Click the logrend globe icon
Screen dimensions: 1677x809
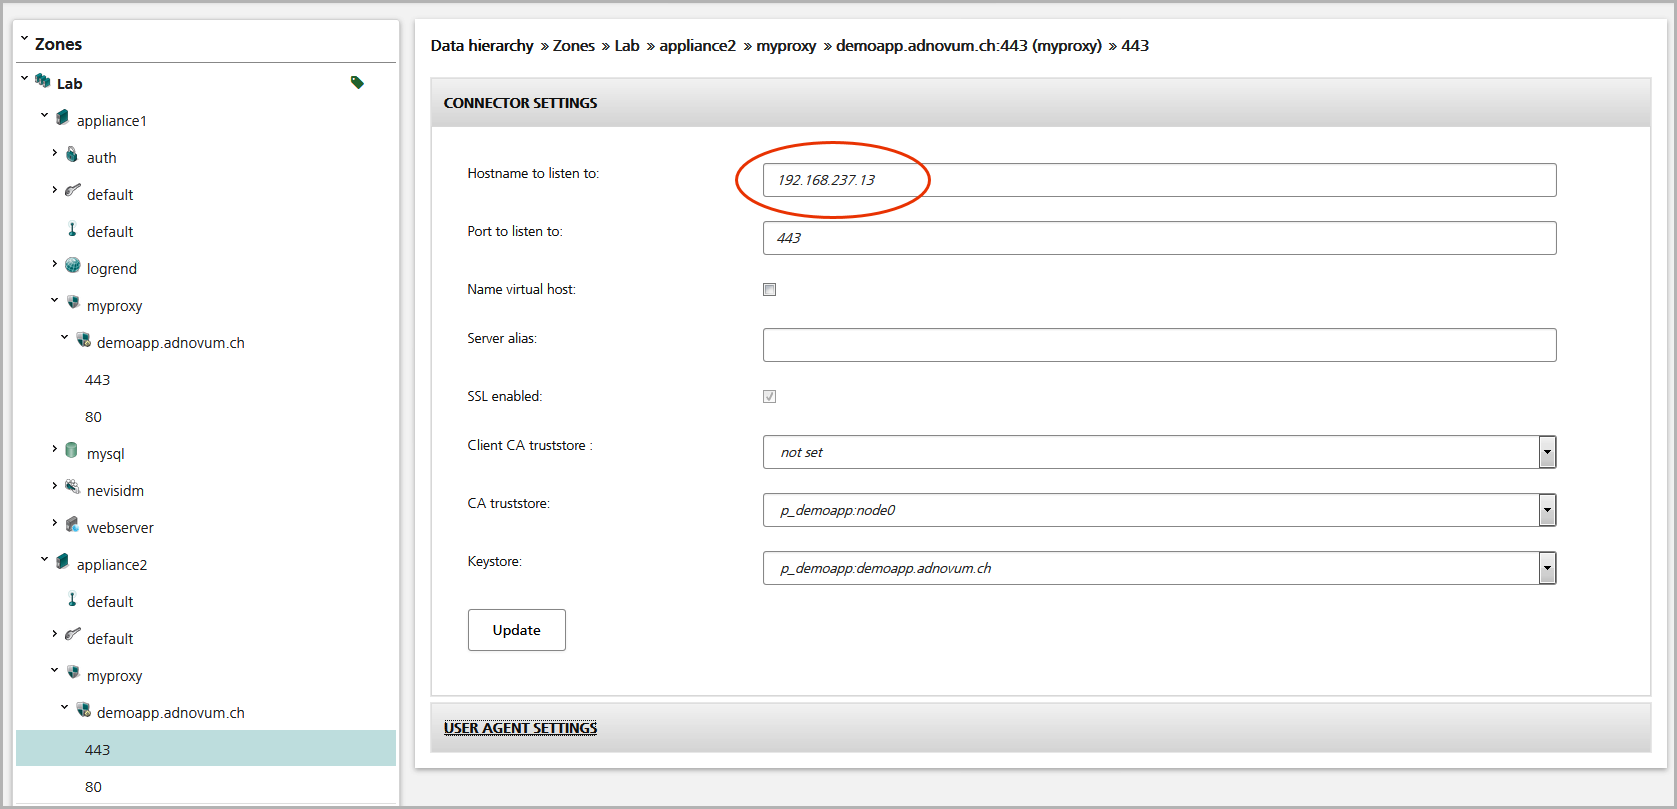pyautogui.click(x=72, y=266)
